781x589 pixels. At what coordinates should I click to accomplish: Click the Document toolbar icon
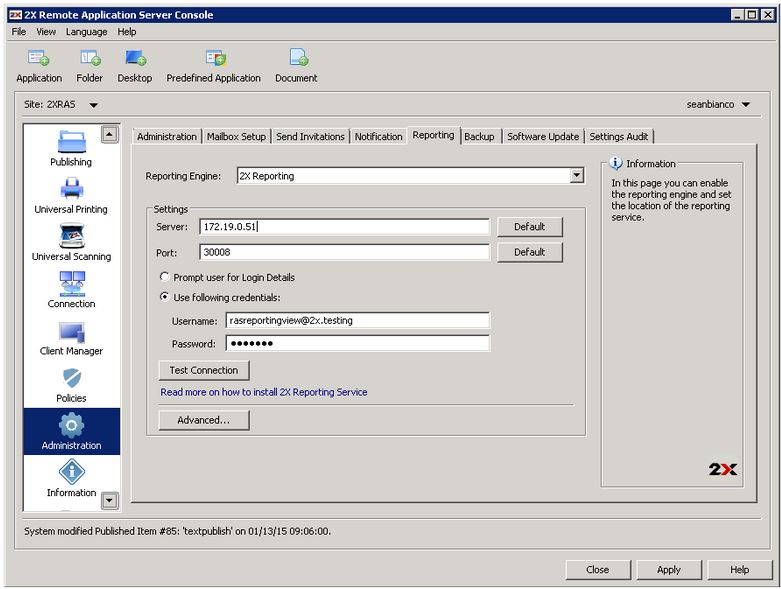click(298, 58)
